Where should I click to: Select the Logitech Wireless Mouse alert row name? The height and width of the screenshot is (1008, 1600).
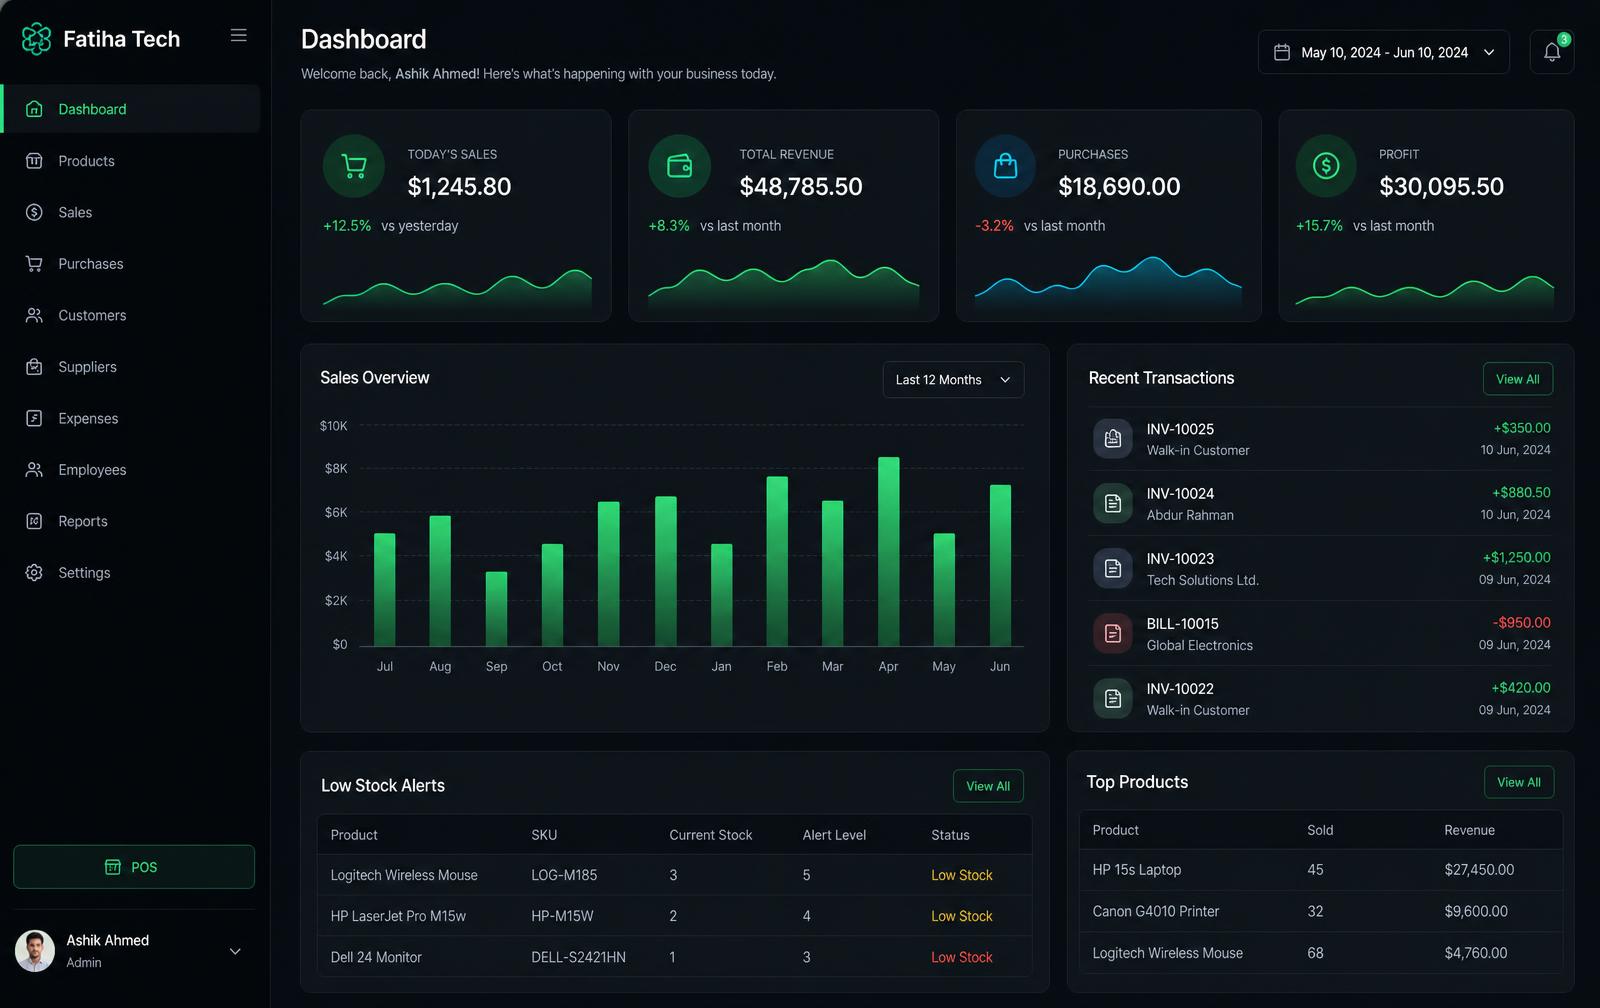404,875
